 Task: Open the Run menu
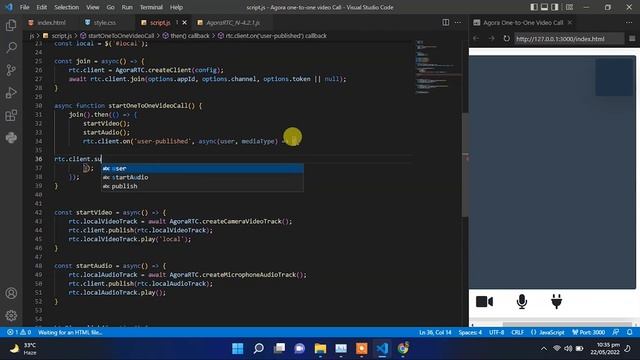tap(127, 7)
